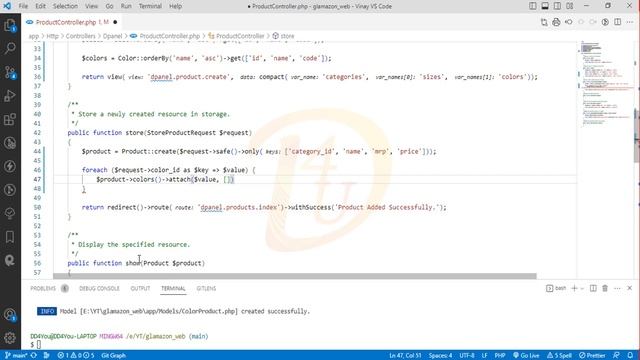This screenshot has width=640, height=360.
Task: Open the Edit menu
Action: 40,6
